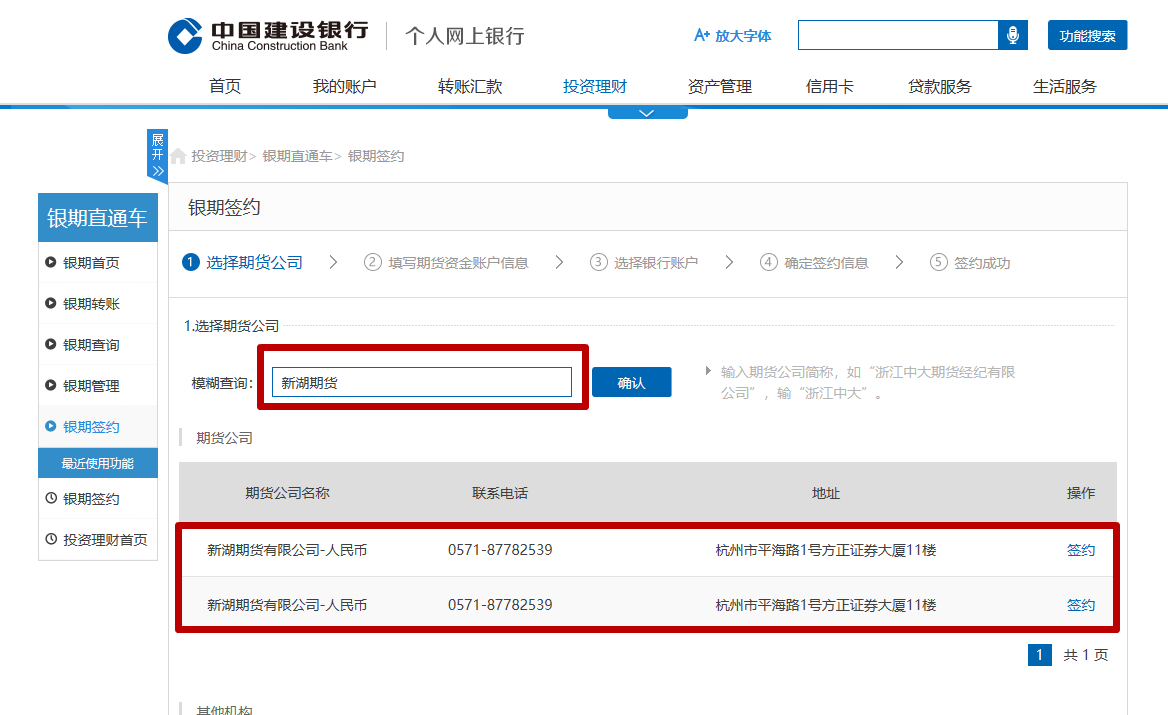This screenshot has height=715, width=1168.
Task: Open the 我的账户 menu
Action: [344, 86]
